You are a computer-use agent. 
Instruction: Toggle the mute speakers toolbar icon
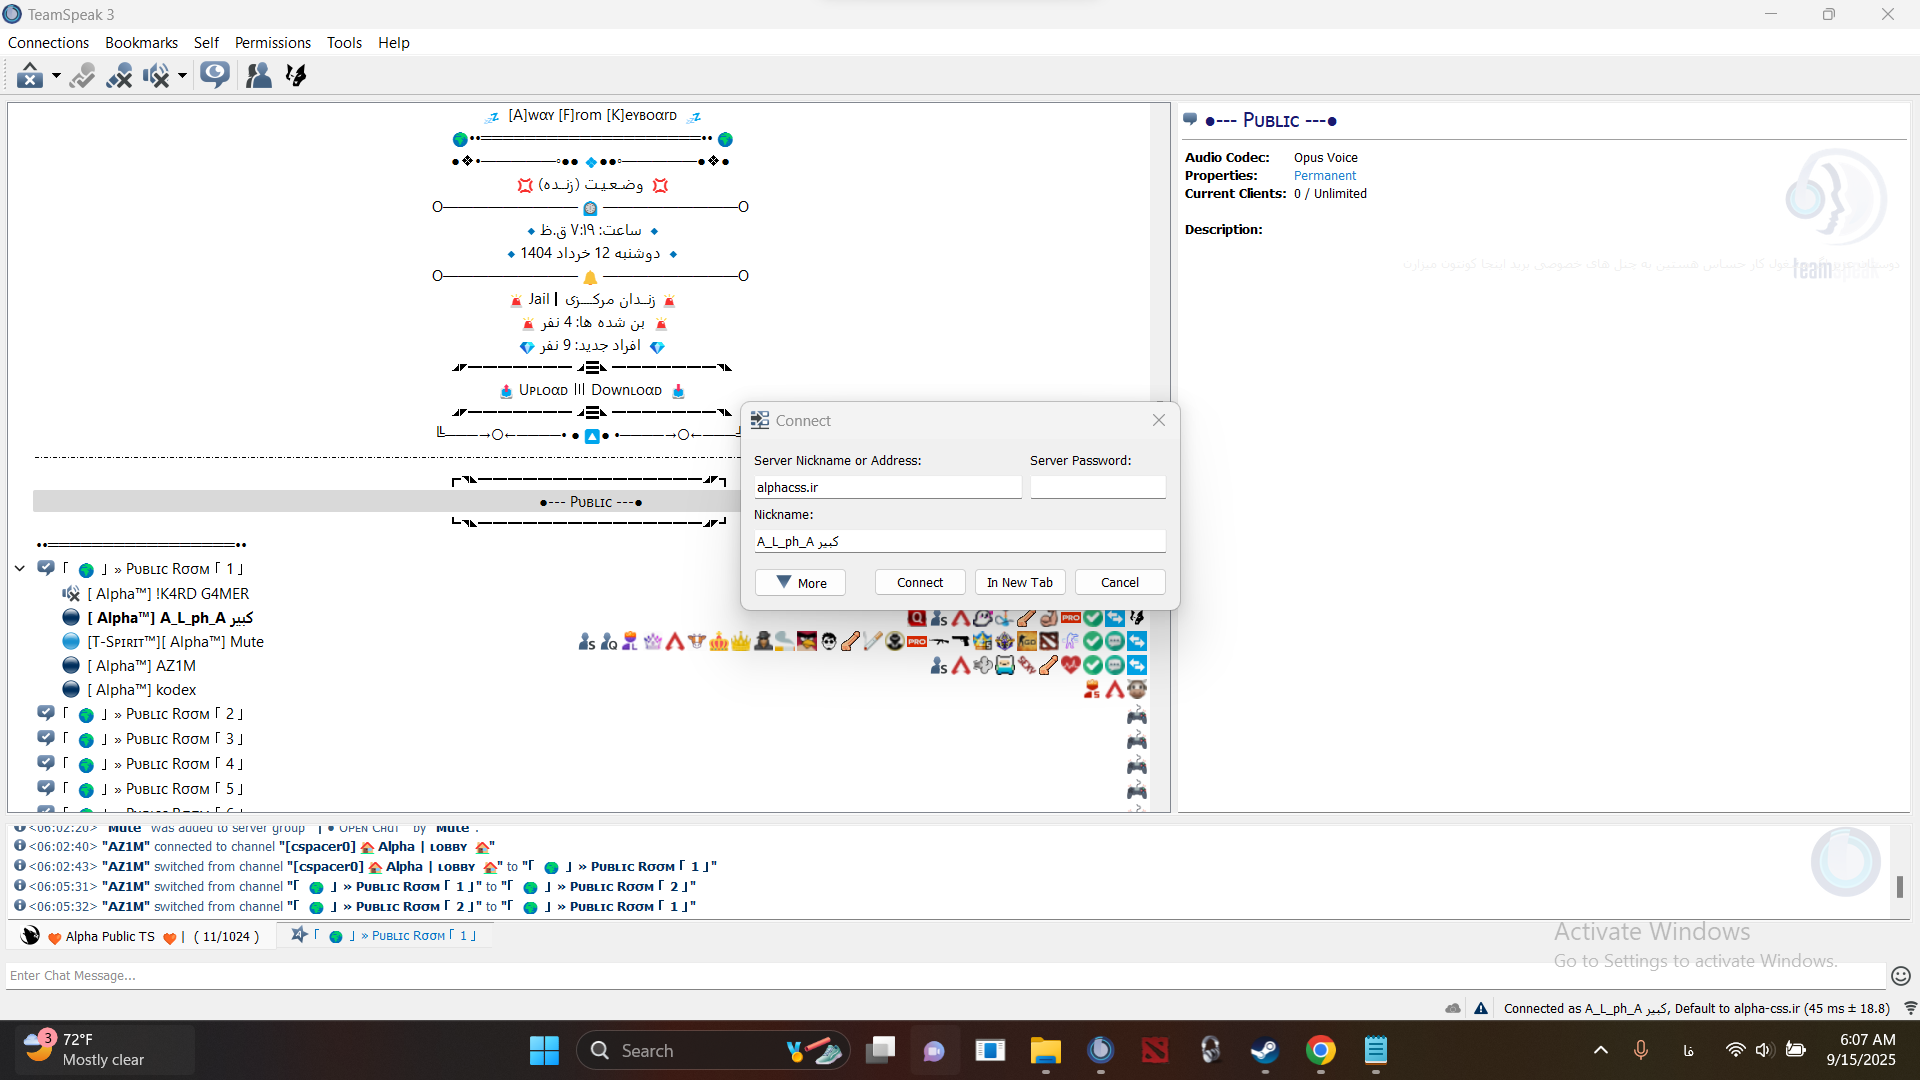[156, 75]
